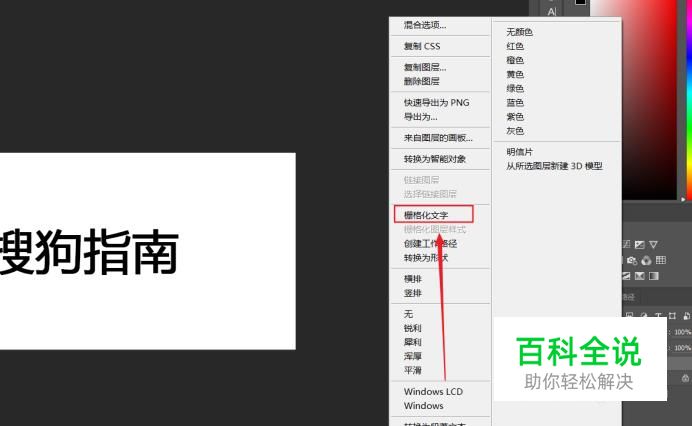692x426 pixels.
Task: Add a Channel Mixer adjustment layer
Action: [646, 260]
